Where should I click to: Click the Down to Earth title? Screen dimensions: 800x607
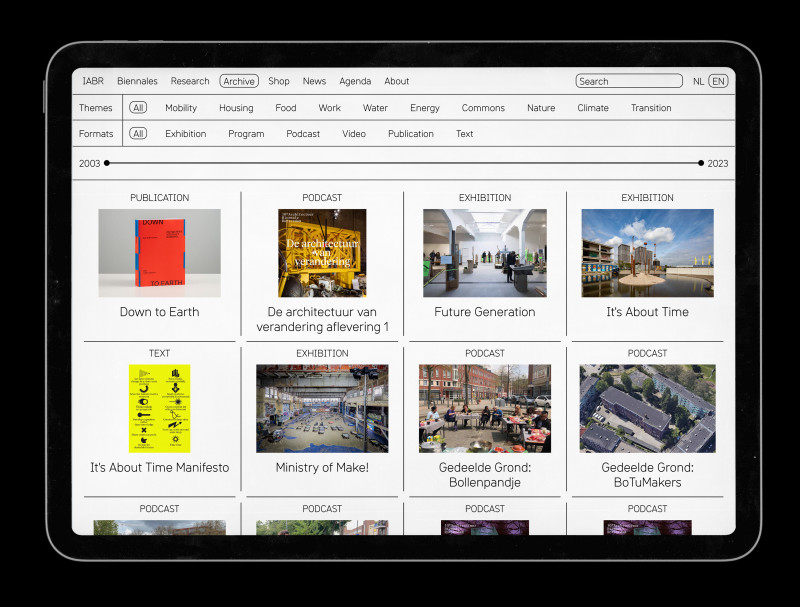tap(160, 312)
